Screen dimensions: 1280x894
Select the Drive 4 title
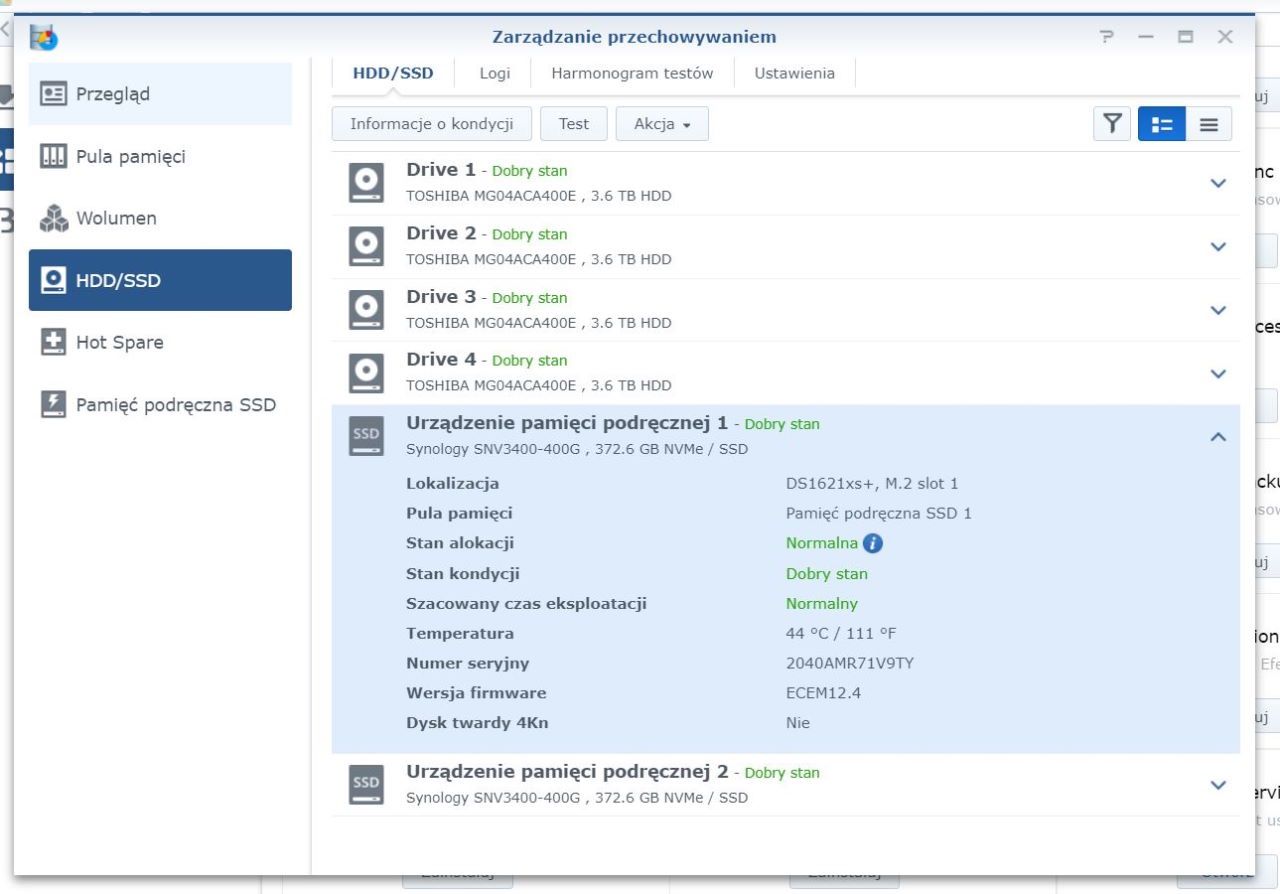pos(441,360)
